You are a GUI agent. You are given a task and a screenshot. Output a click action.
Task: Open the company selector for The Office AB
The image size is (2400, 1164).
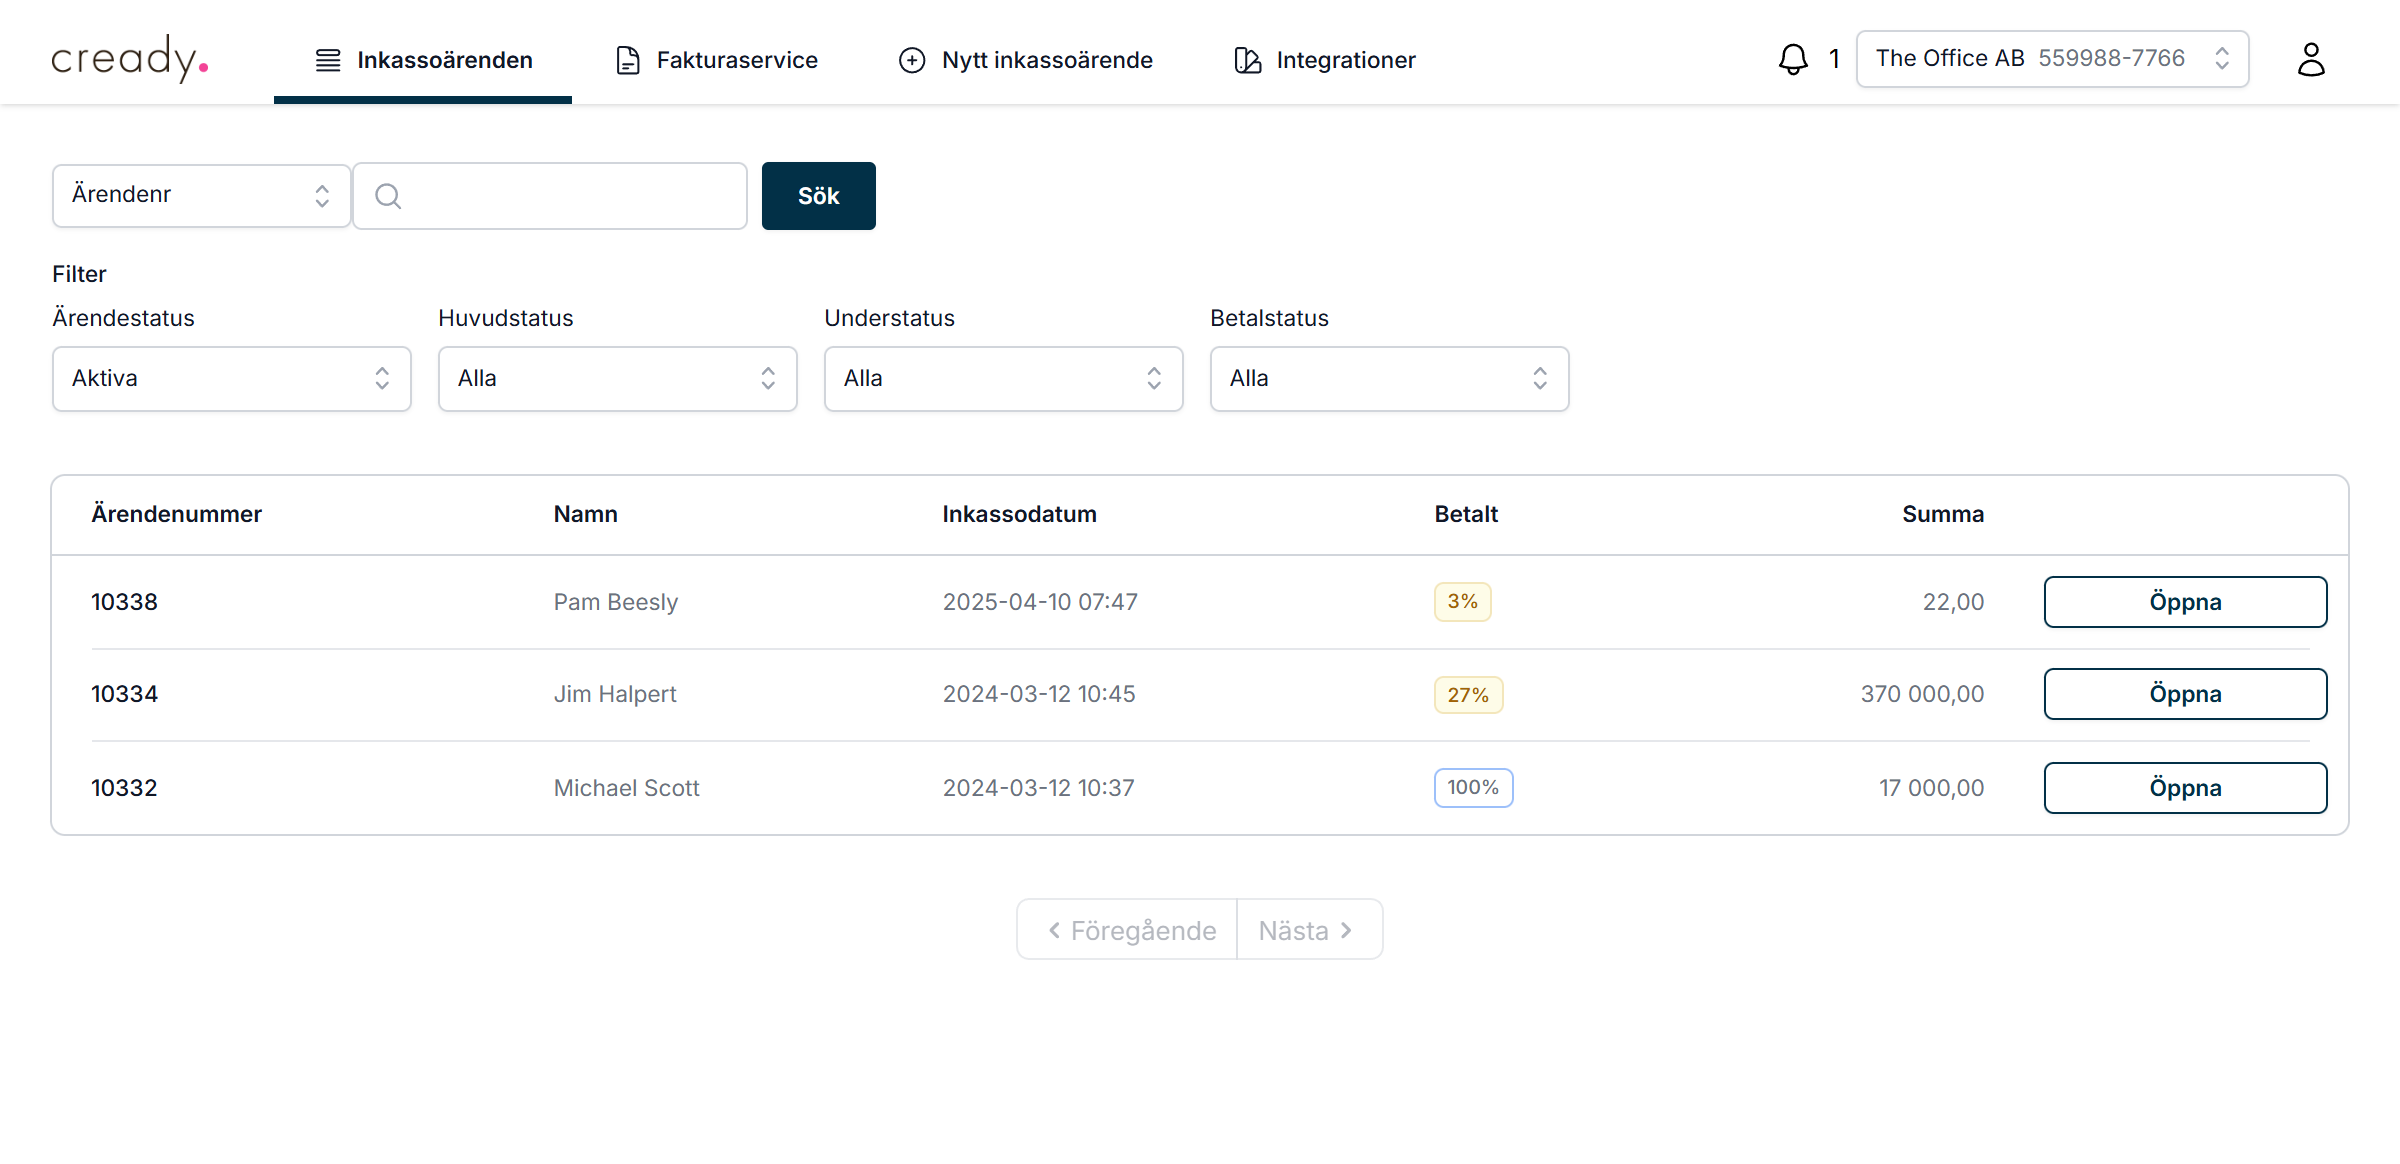[x=2051, y=58]
